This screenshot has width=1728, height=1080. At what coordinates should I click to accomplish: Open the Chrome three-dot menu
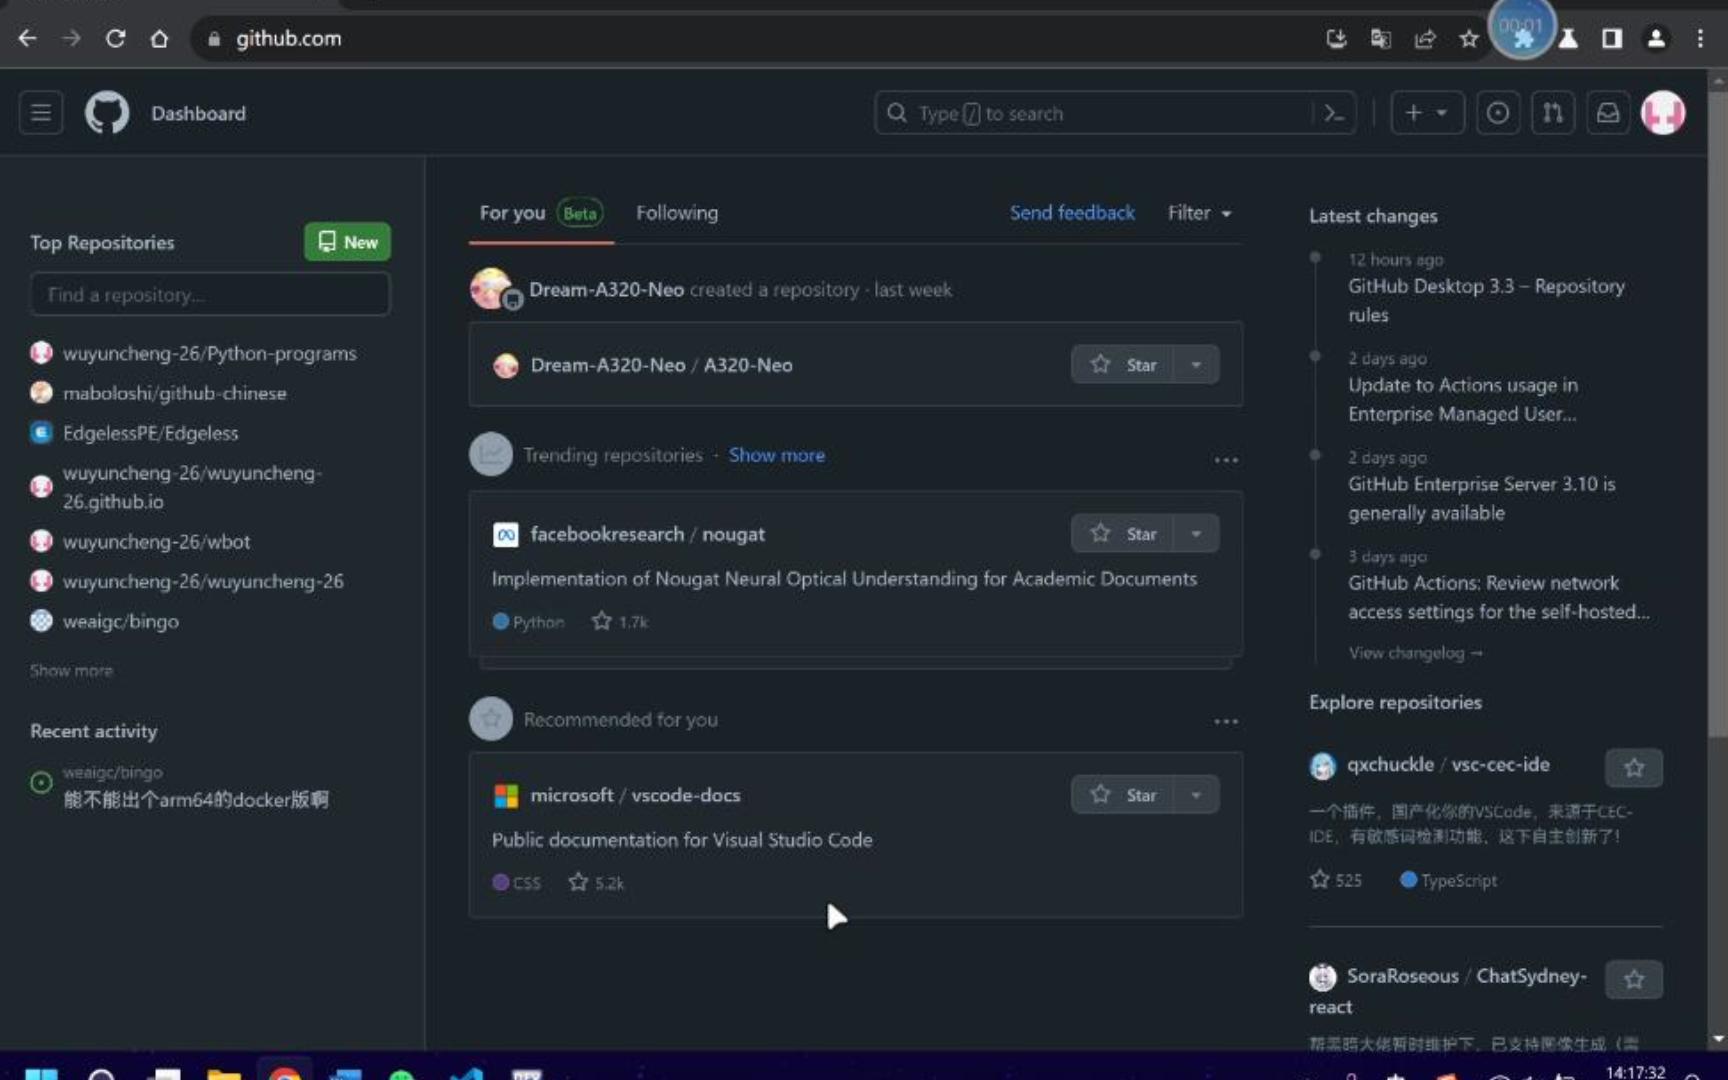(1700, 38)
